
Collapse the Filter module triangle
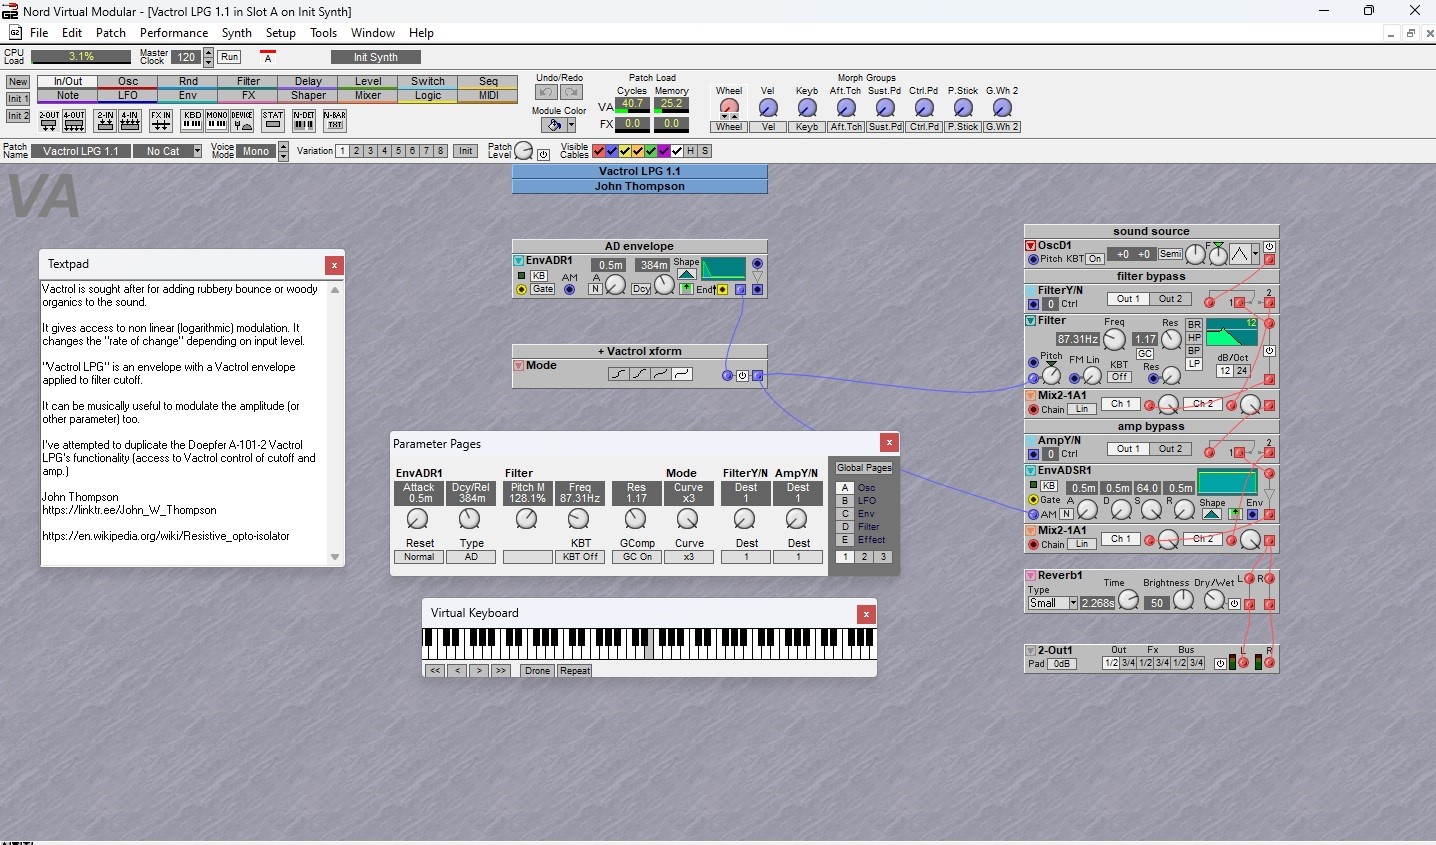[x=1031, y=321]
